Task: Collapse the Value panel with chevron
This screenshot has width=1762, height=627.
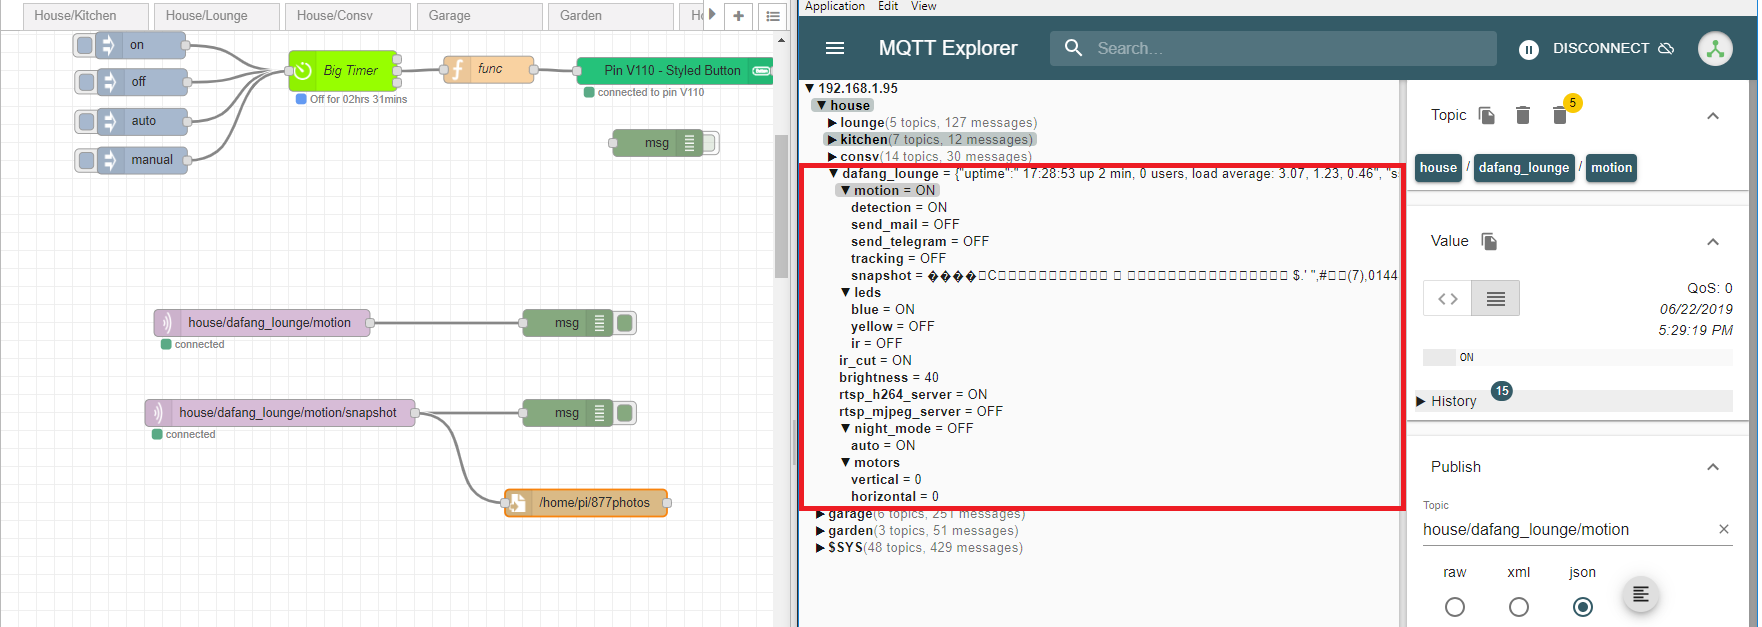Action: coord(1713,242)
